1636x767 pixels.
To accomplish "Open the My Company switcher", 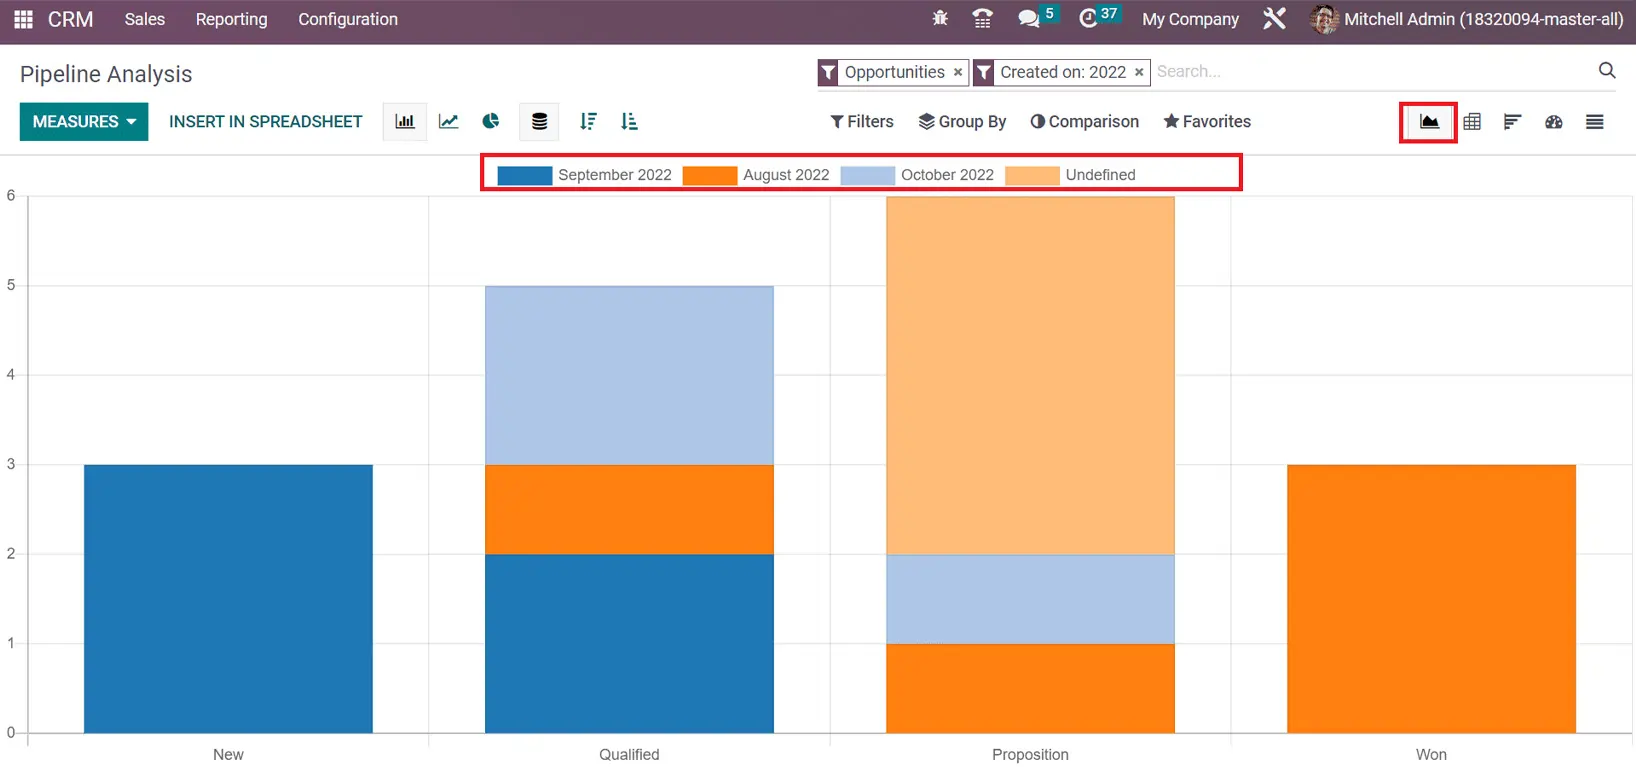I will click(1190, 19).
